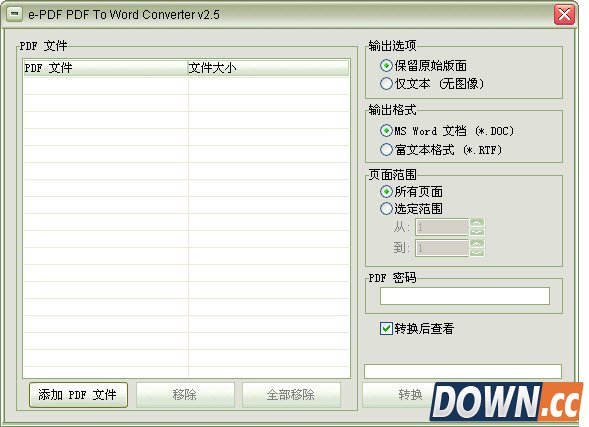
Task: Toggle the 转换后查看 checkbox
Action: (x=386, y=328)
